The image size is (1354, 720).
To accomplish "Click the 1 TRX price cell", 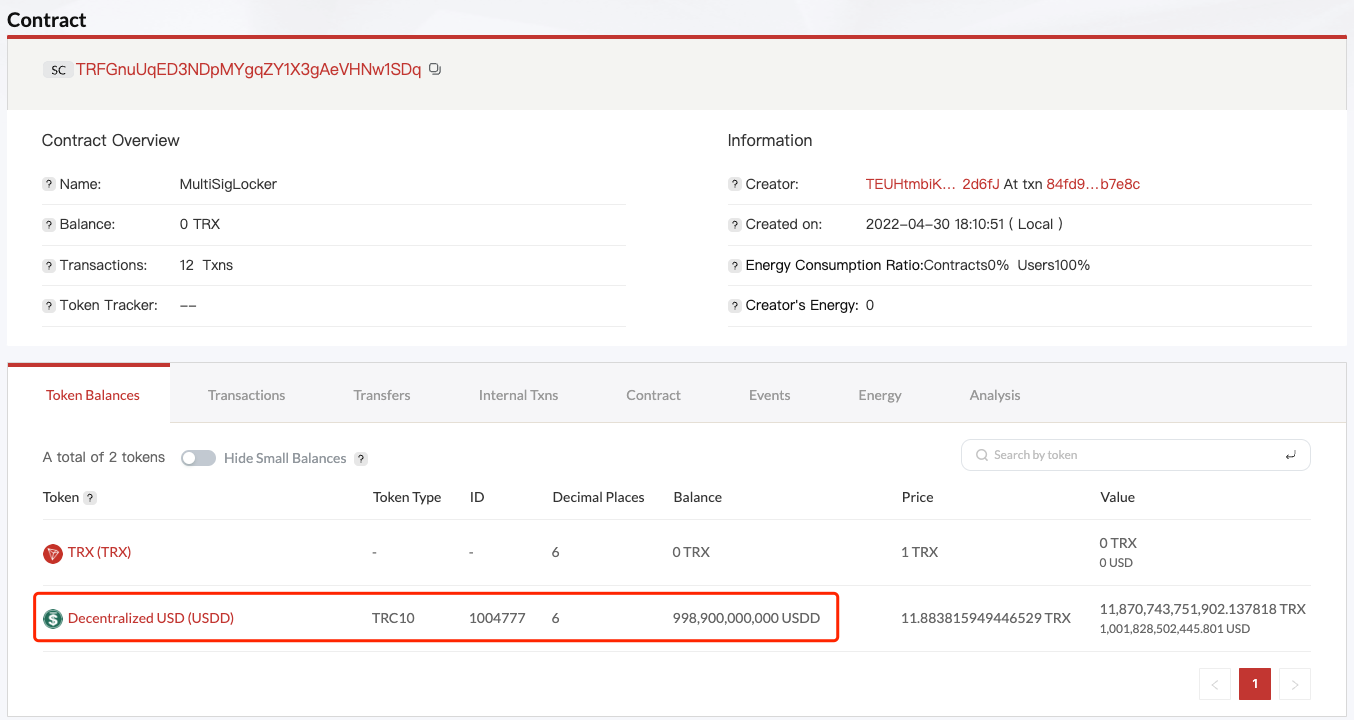I will coord(919,553).
